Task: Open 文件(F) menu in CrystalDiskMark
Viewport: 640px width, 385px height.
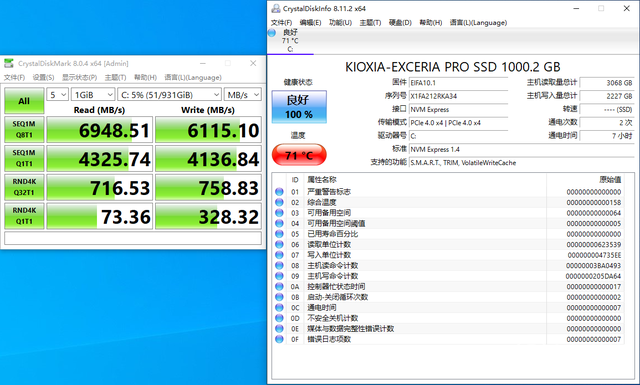Action: point(14,78)
